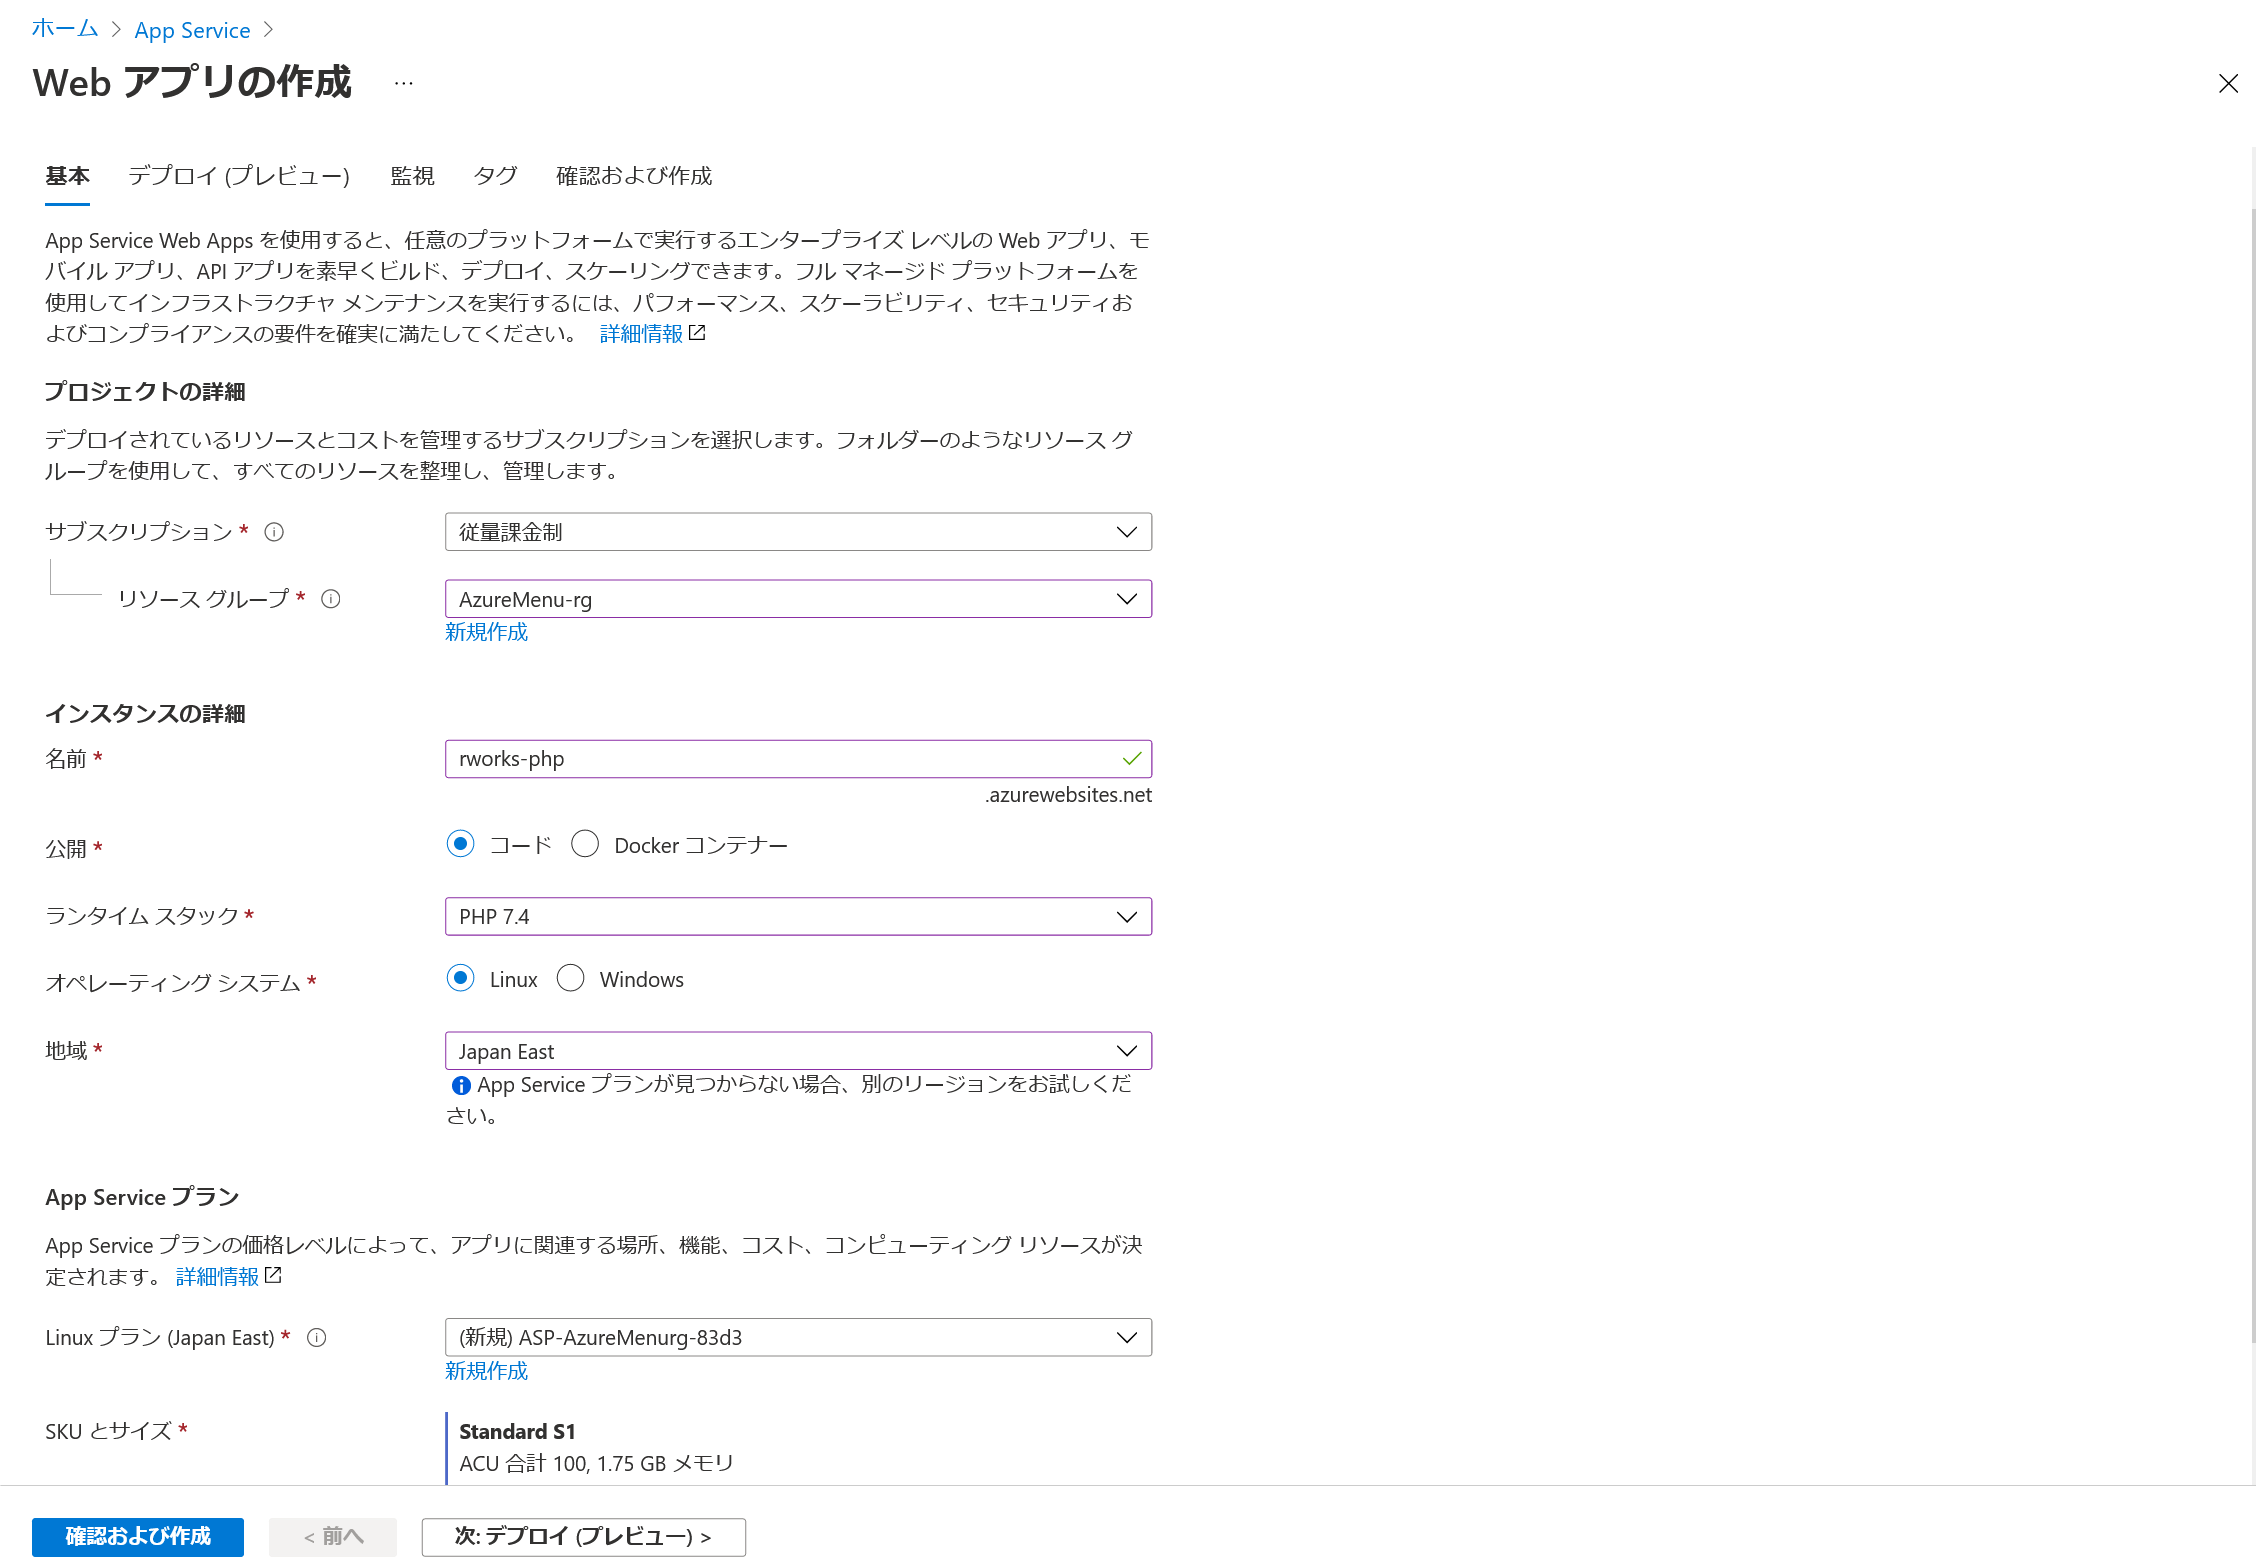Open the タグ tab
Viewport: 2256px width, 1567px height.
495,176
